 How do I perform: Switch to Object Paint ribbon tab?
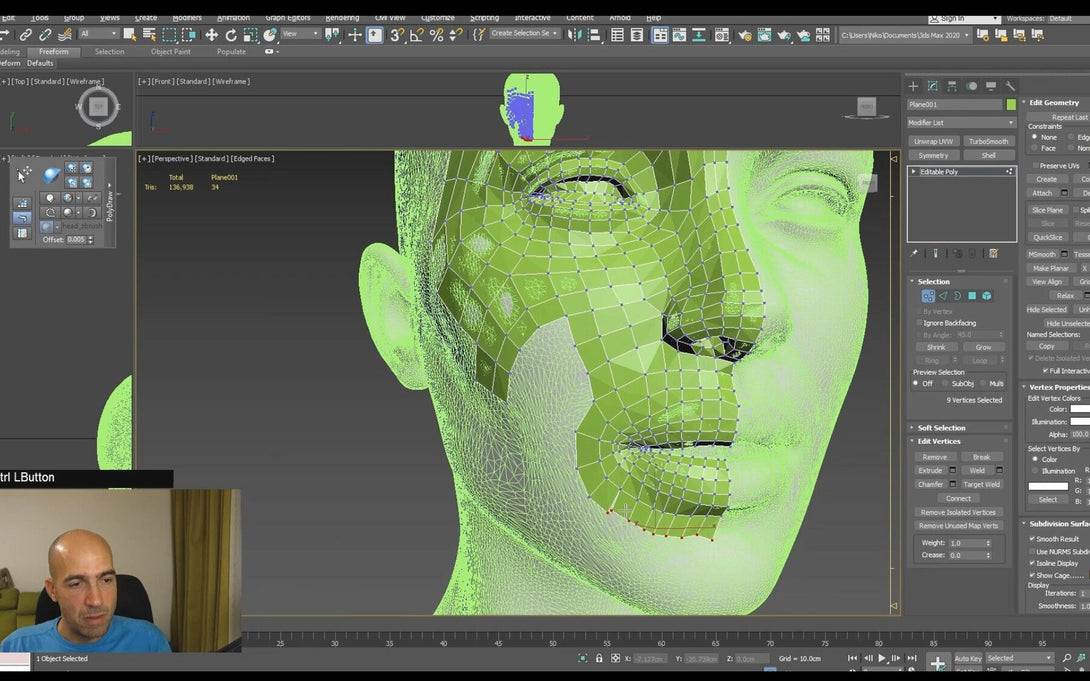(x=170, y=51)
